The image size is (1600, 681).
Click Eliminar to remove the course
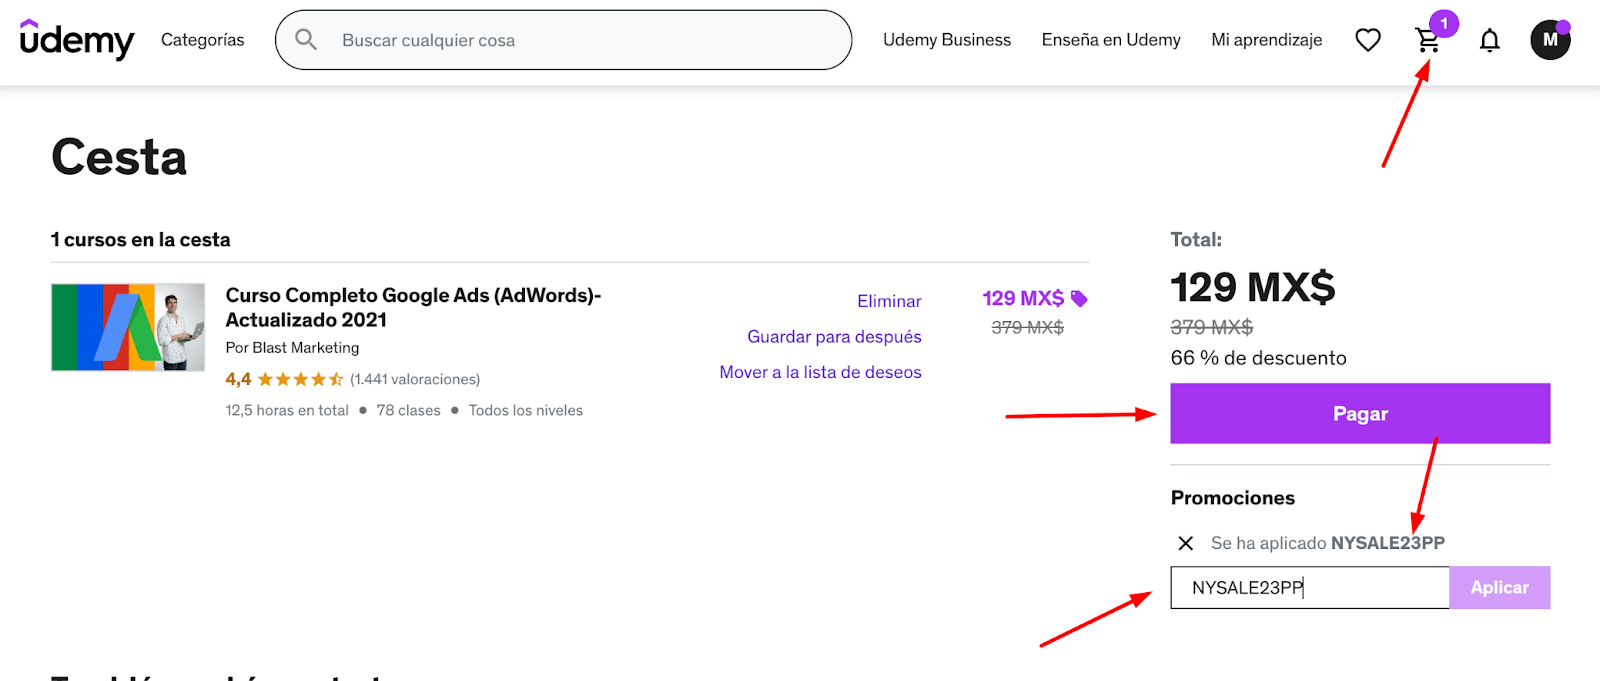pyautogui.click(x=889, y=301)
